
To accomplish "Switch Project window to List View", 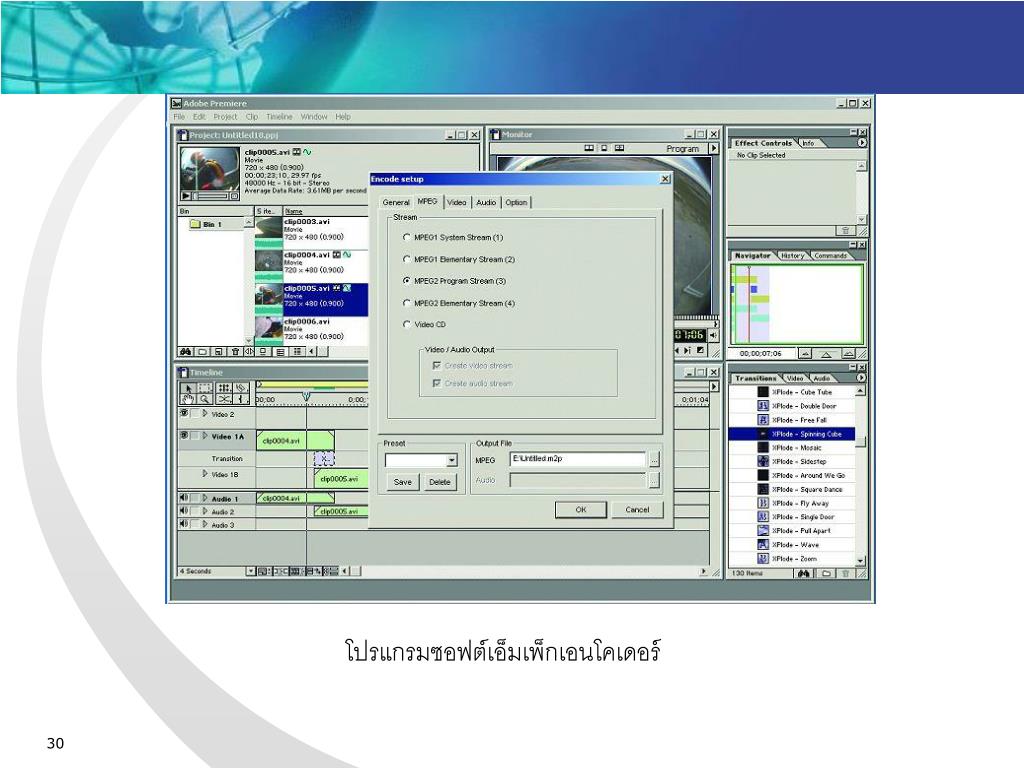I will tap(297, 351).
